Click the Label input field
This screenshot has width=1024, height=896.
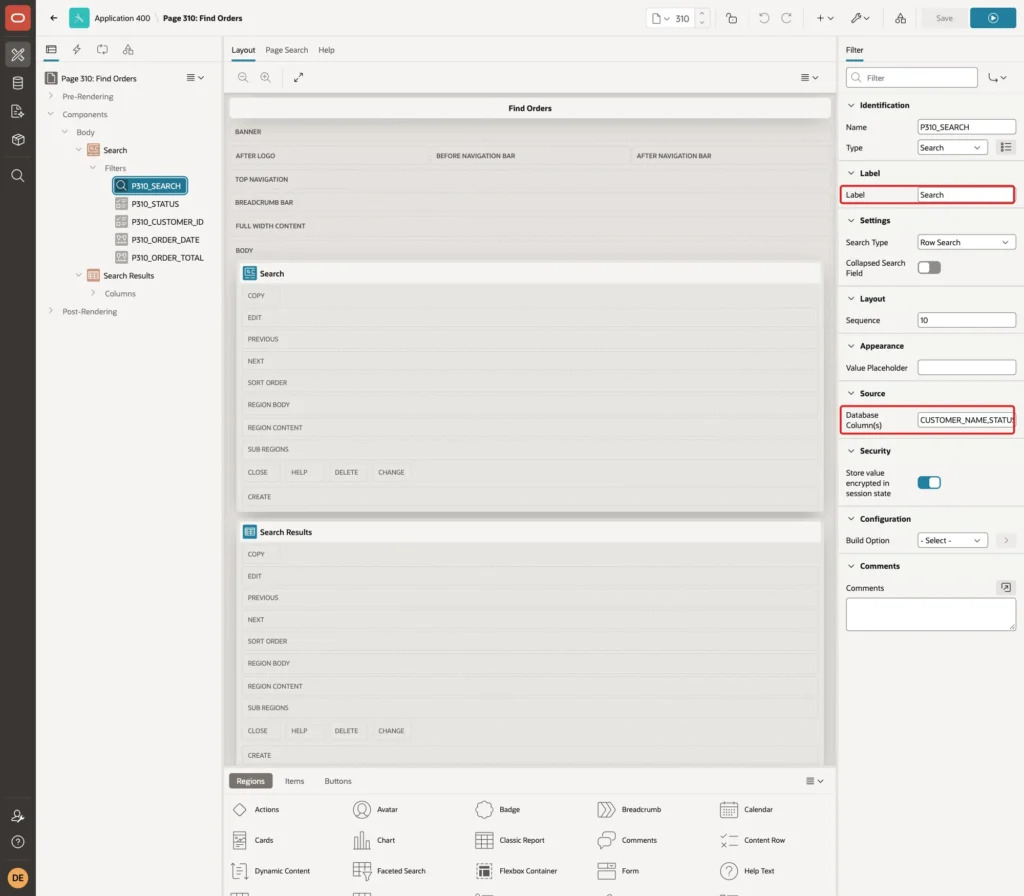967,195
